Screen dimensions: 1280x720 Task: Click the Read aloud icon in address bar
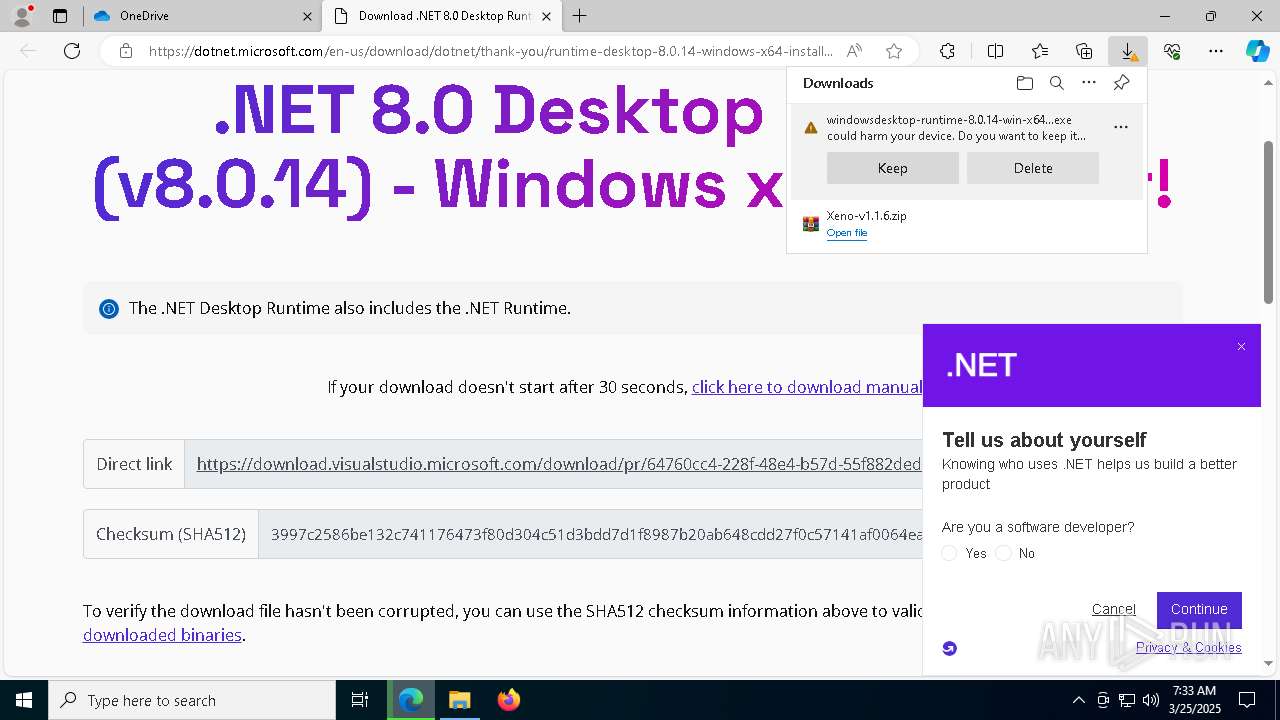(854, 51)
